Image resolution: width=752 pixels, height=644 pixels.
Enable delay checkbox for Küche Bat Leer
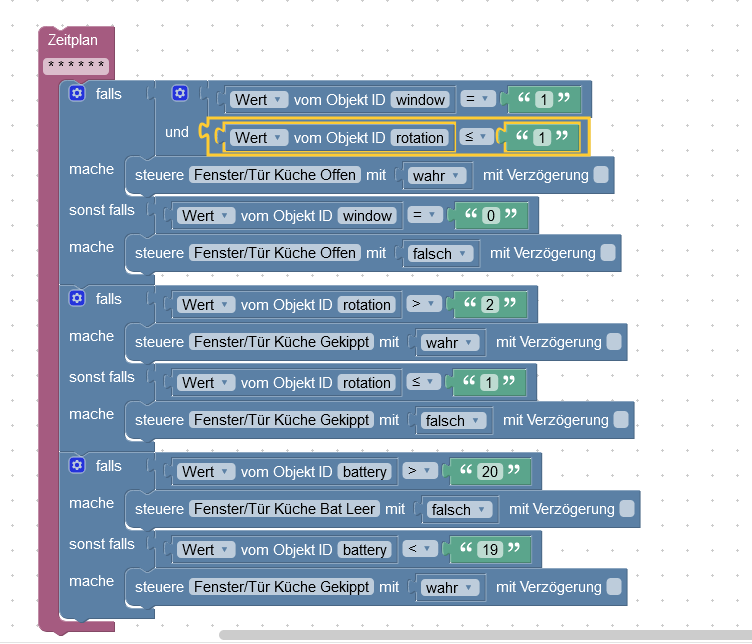(626, 509)
